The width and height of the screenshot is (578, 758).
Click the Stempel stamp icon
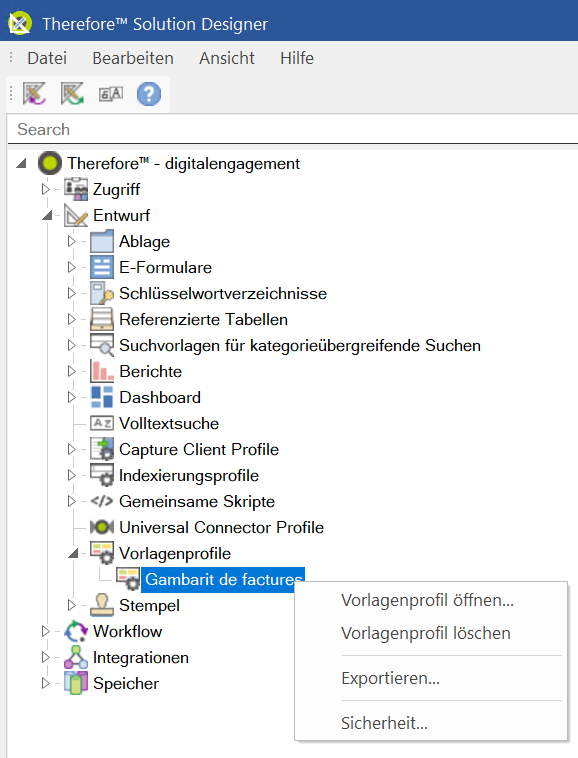pos(102,605)
